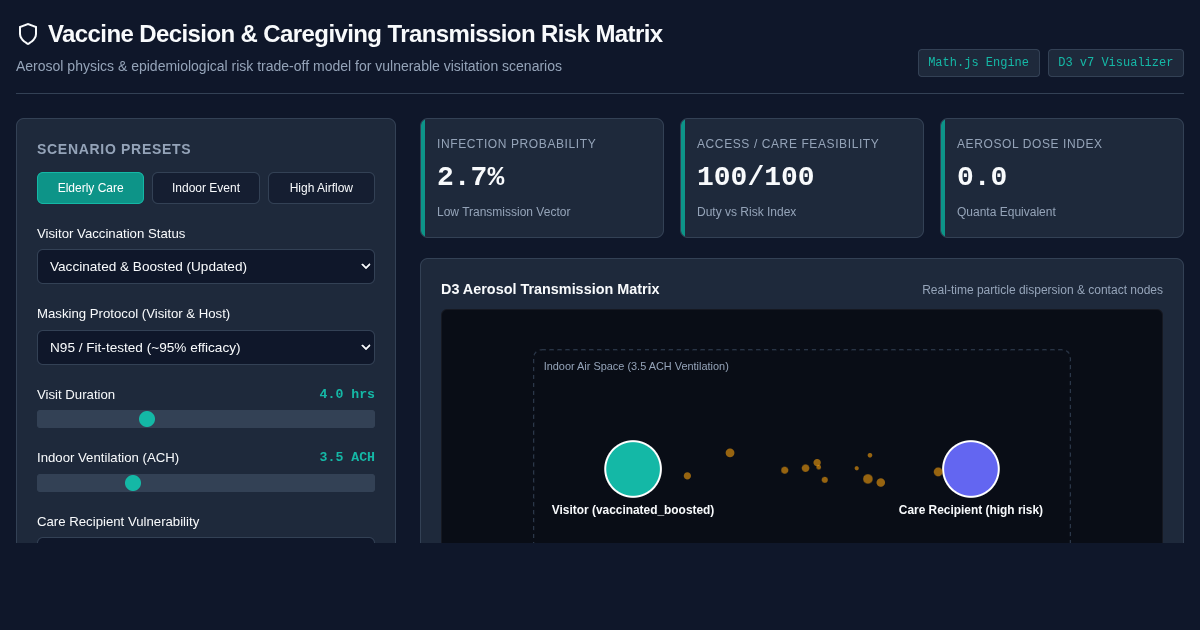Click the Duty vs Risk Index text
1200x630 pixels.
pyautogui.click(x=747, y=212)
